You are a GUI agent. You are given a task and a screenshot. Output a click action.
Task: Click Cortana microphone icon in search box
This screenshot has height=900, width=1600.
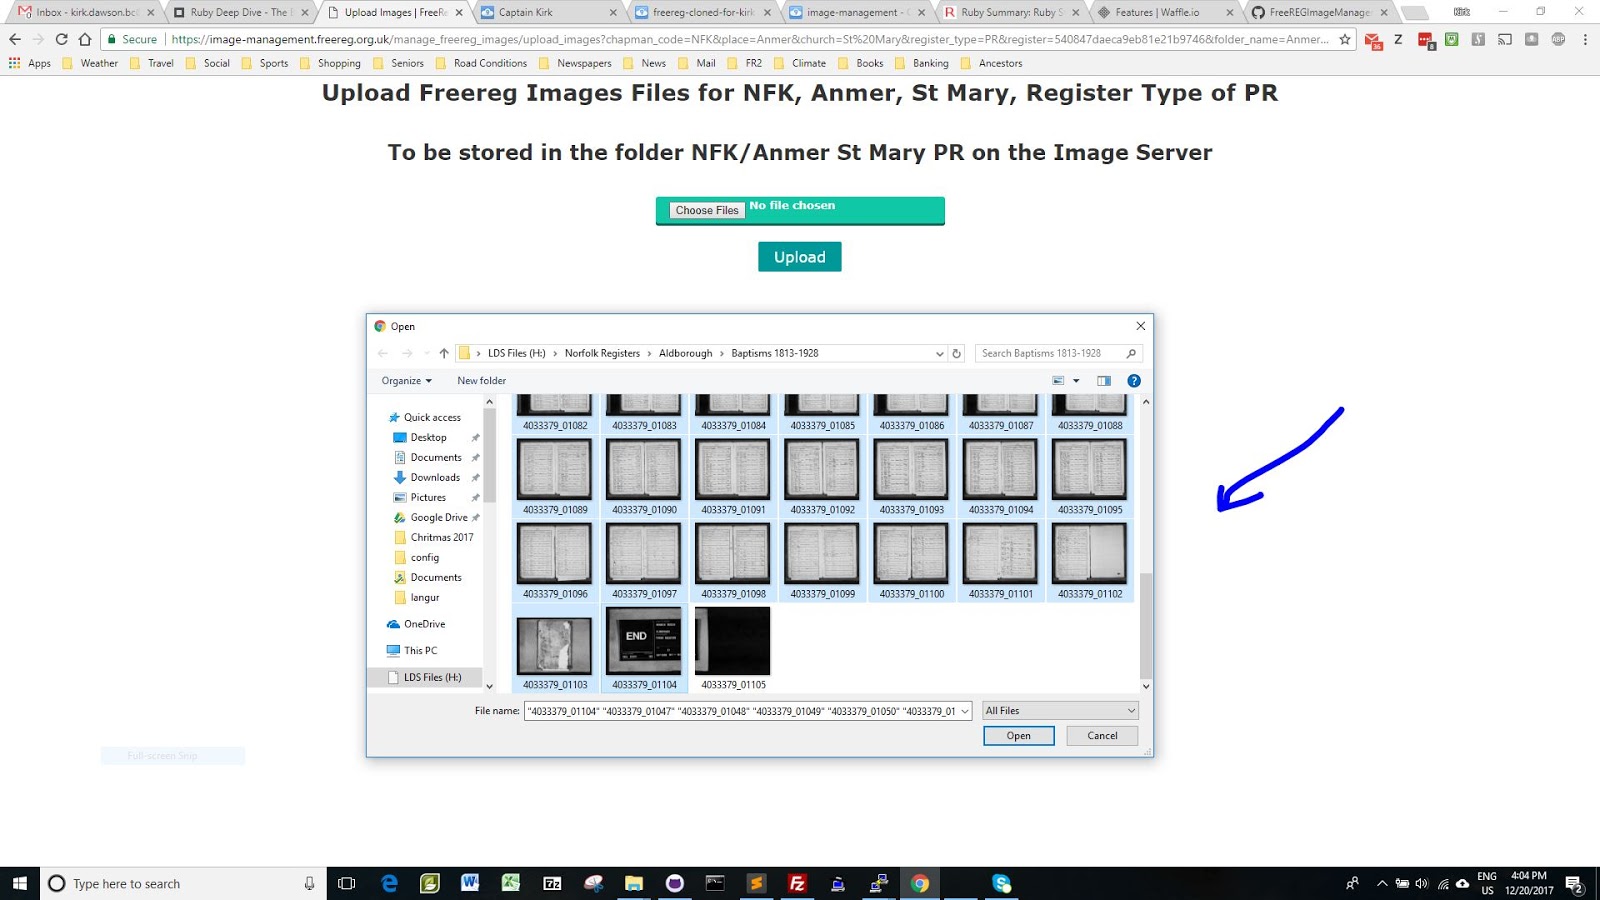pos(309,883)
